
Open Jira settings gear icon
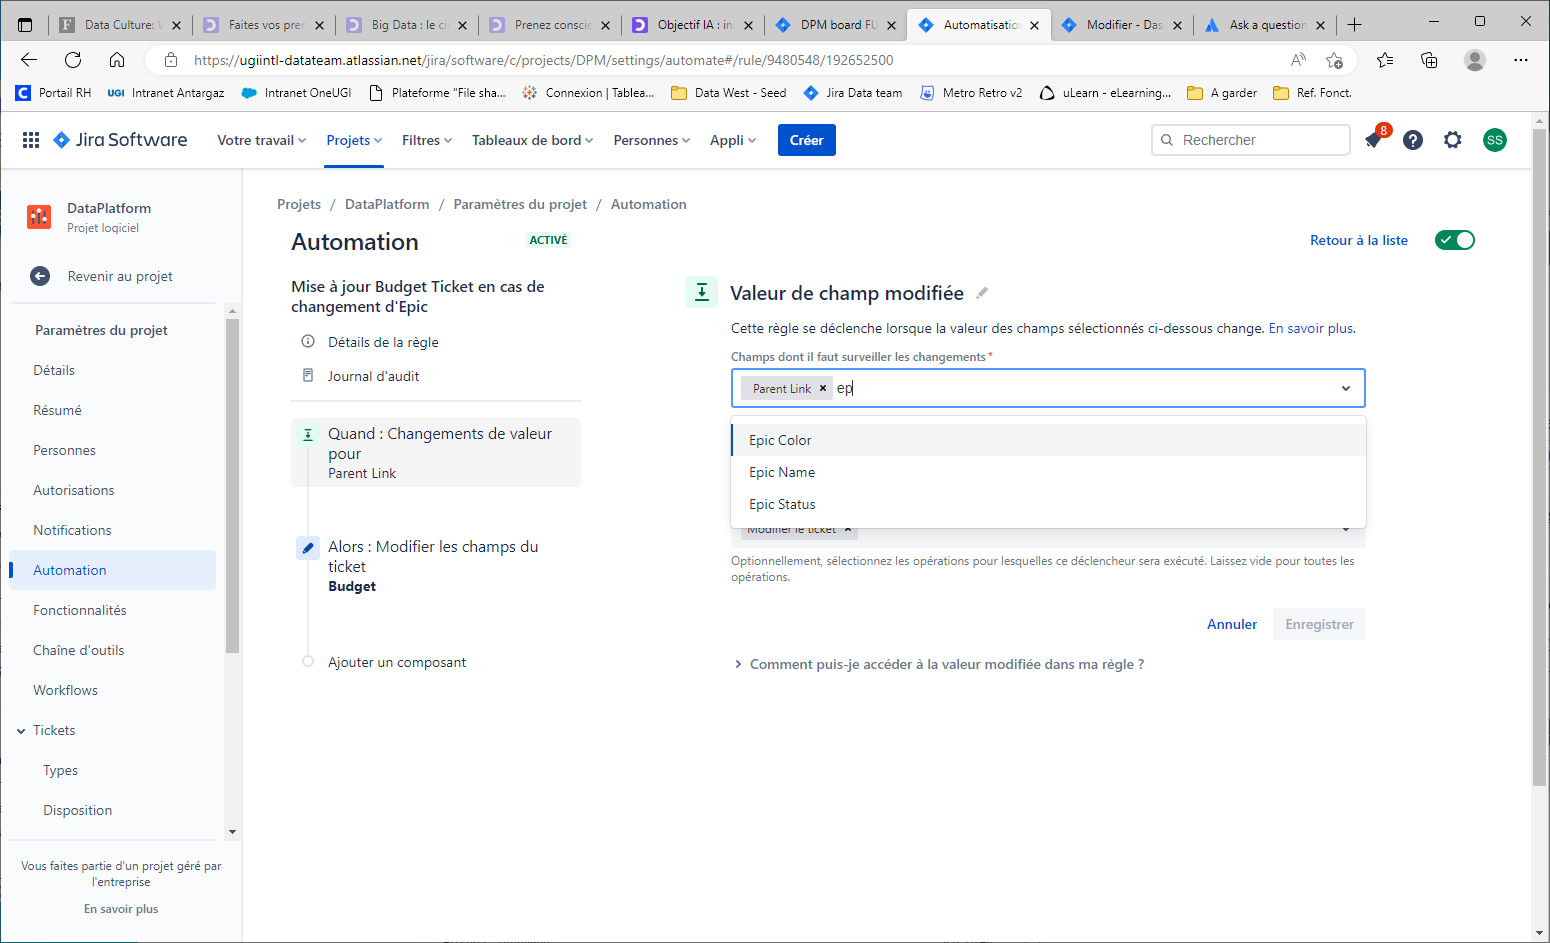pyautogui.click(x=1453, y=140)
